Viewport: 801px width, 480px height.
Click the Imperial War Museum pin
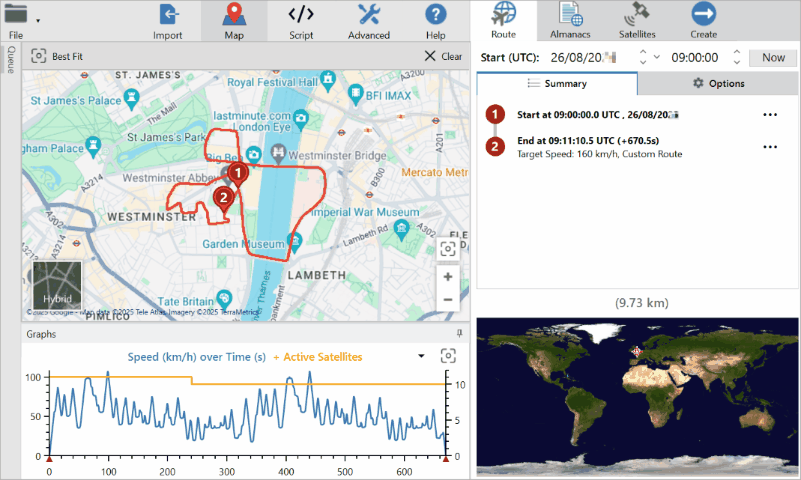coord(401,229)
